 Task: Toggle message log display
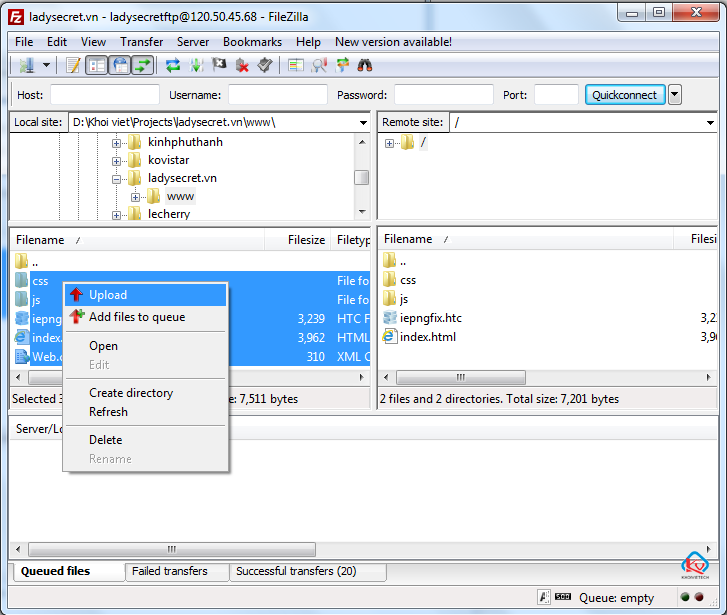click(73, 65)
